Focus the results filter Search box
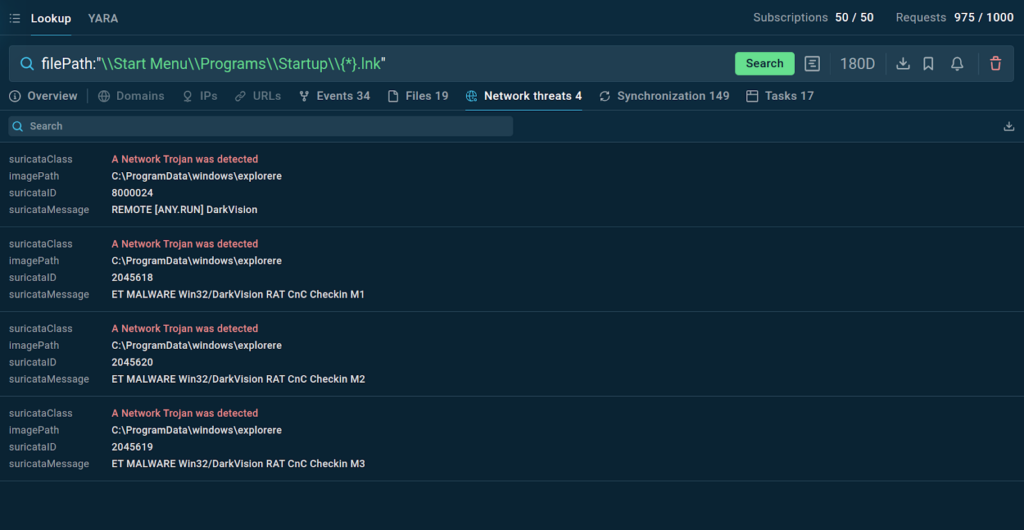The height and width of the screenshot is (530, 1024). tap(260, 126)
